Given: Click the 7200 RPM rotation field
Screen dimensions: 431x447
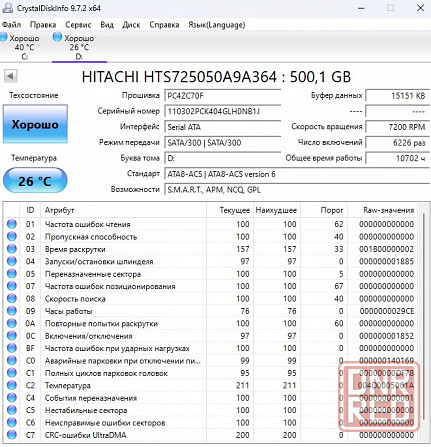Looking at the screenshot, I should [397, 127].
